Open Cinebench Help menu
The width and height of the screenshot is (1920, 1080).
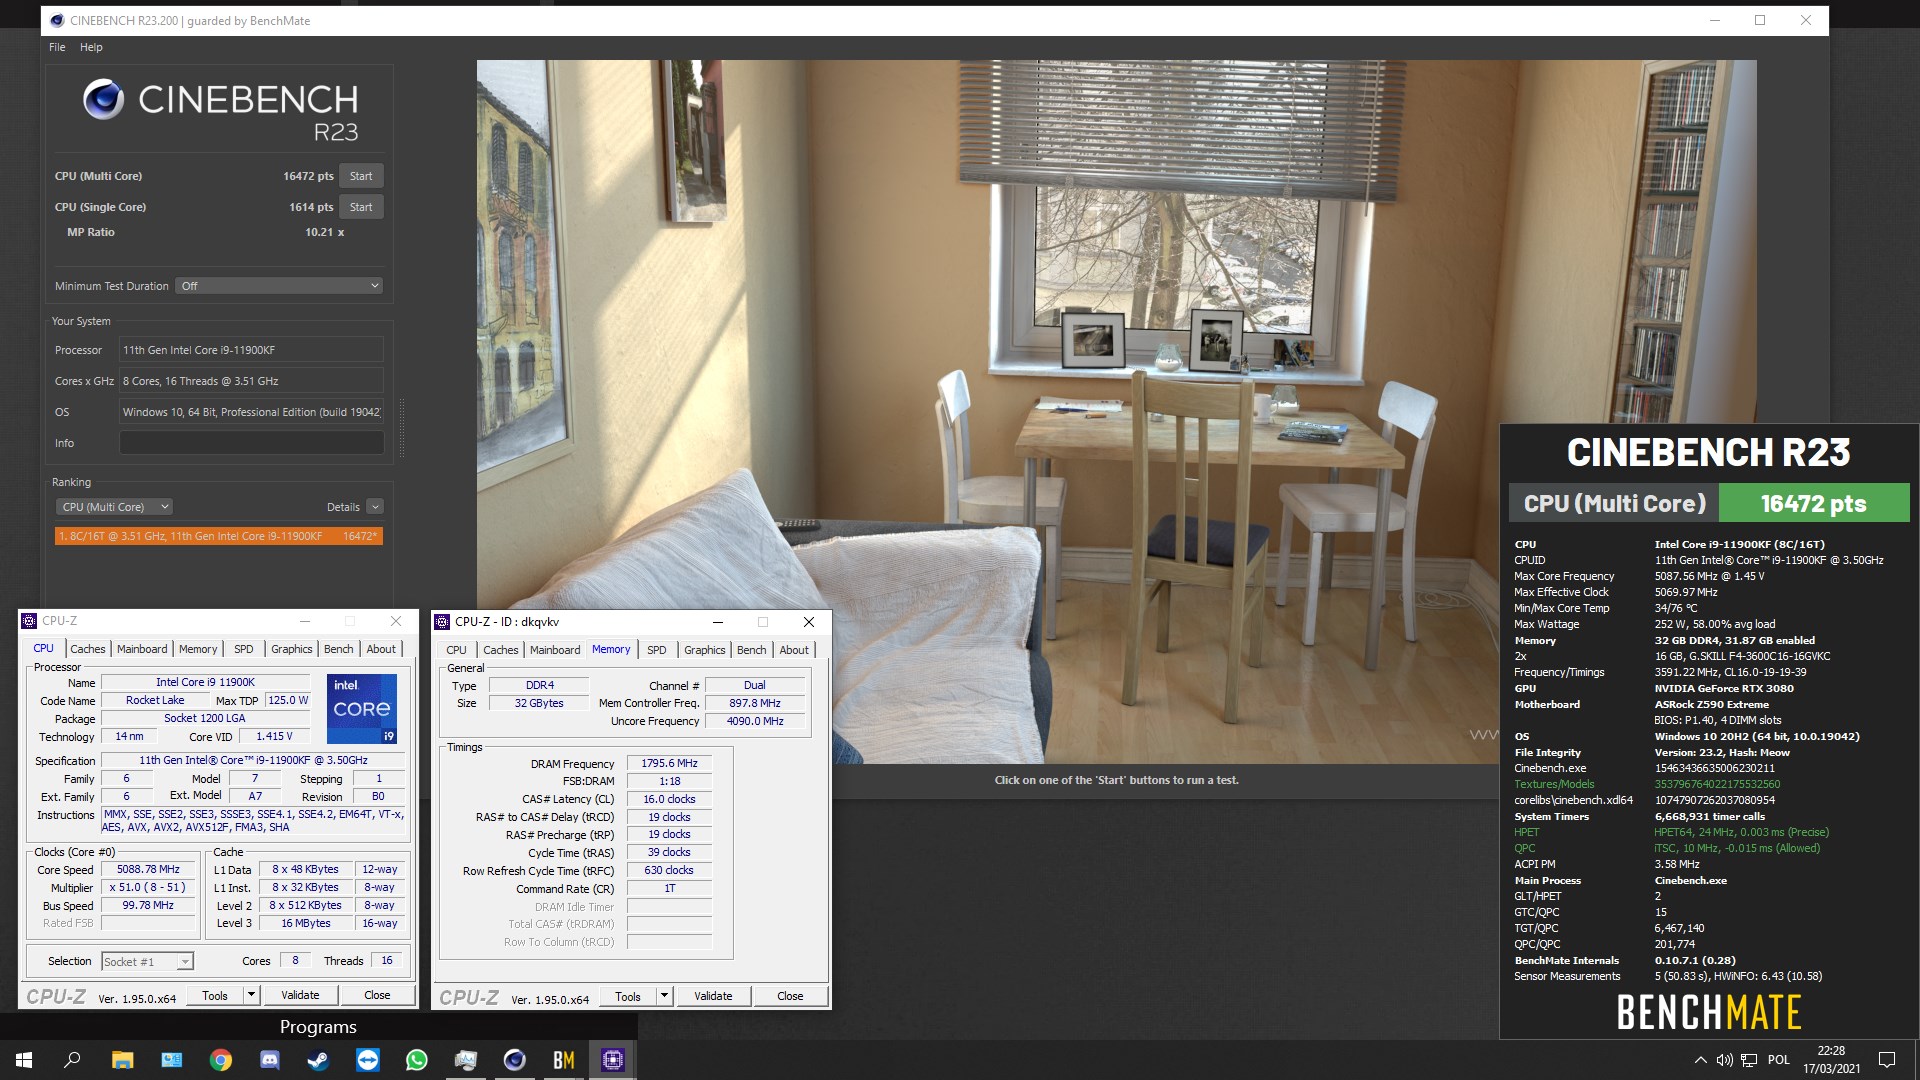coord(91,47)
